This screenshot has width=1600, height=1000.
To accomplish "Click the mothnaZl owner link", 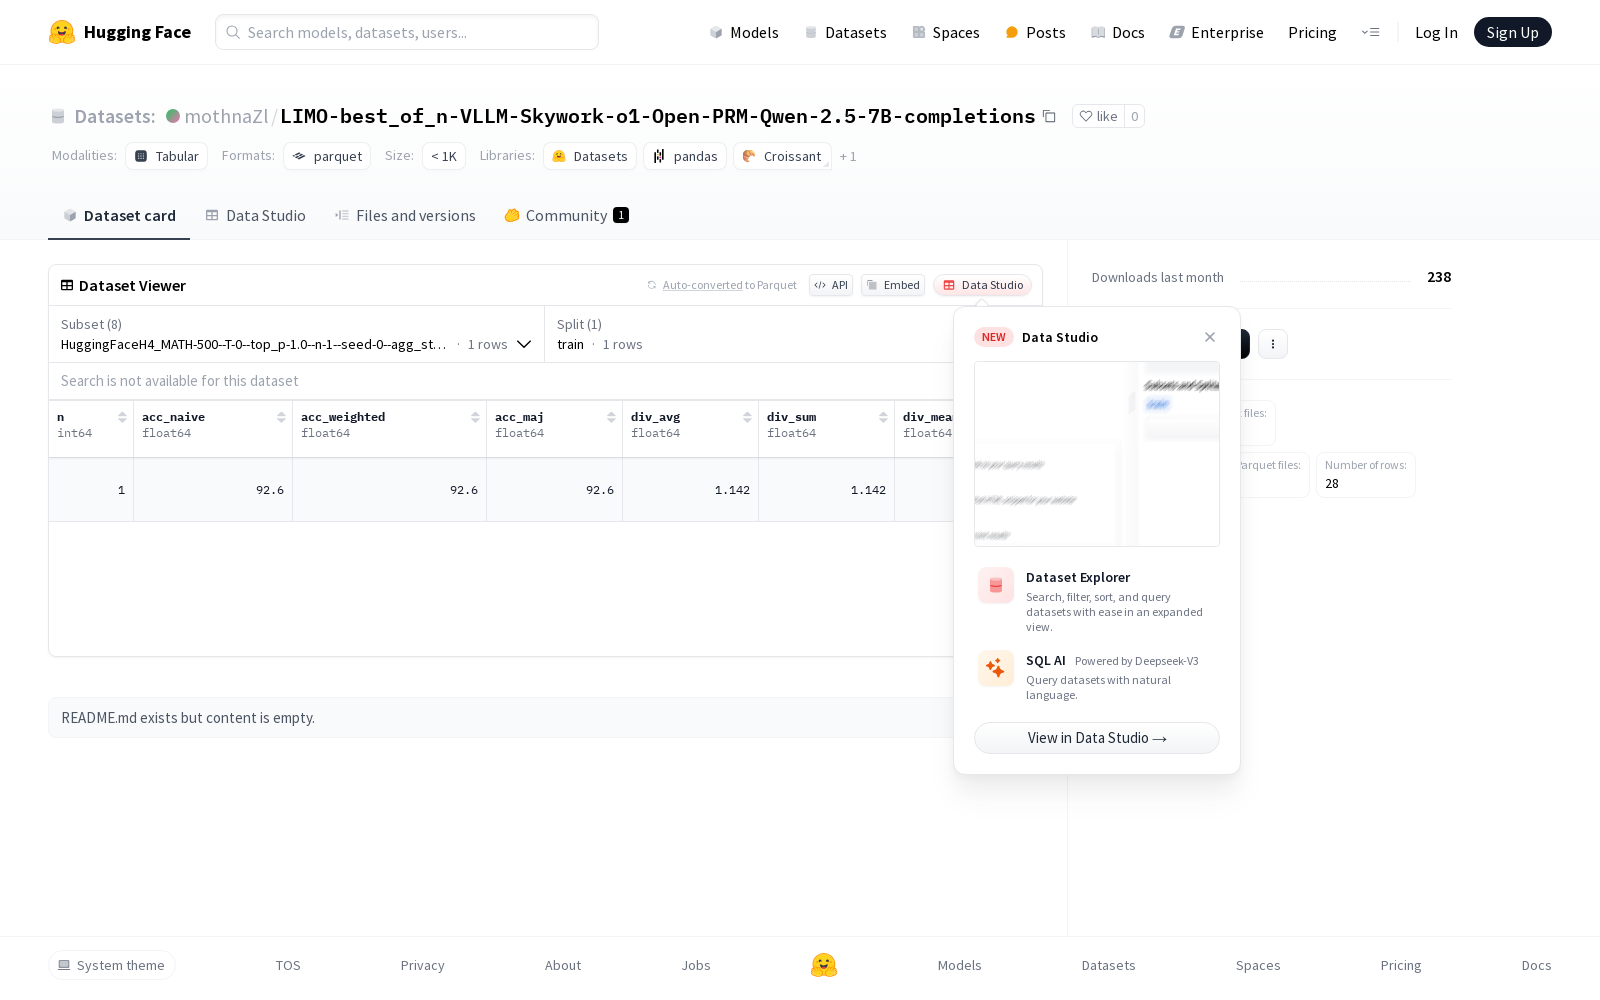I will [226, 116].
